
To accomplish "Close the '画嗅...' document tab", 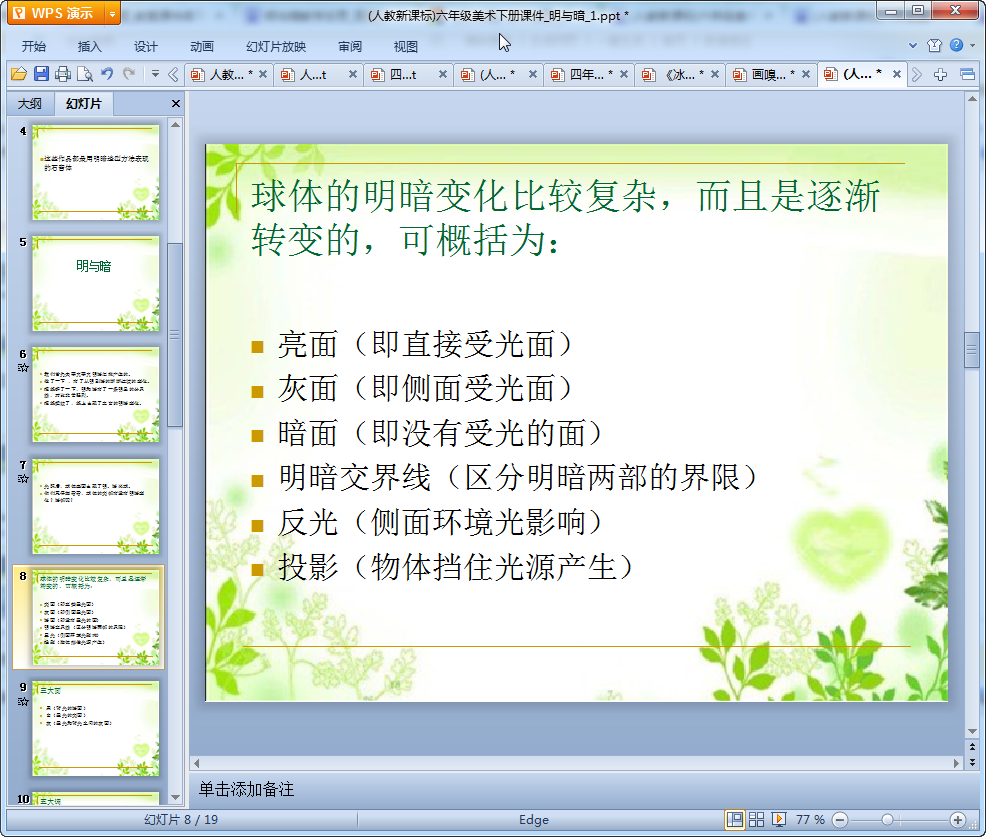I will (806, 74).
